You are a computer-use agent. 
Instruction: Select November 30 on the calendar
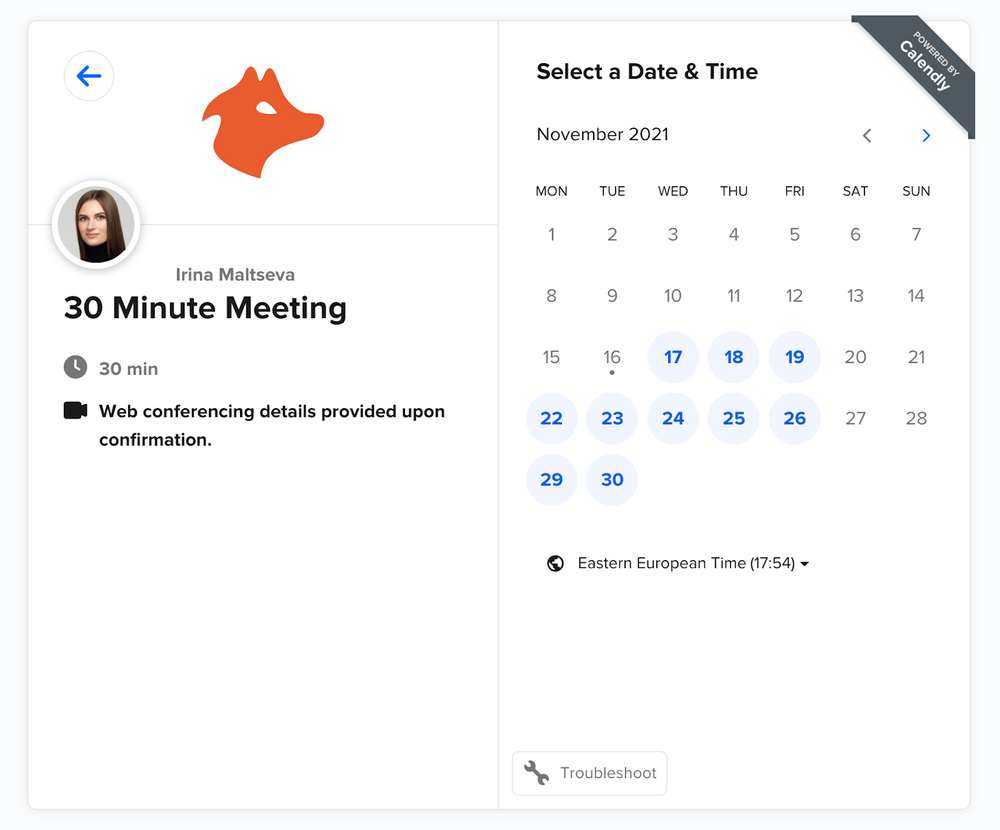click(612, 480)
